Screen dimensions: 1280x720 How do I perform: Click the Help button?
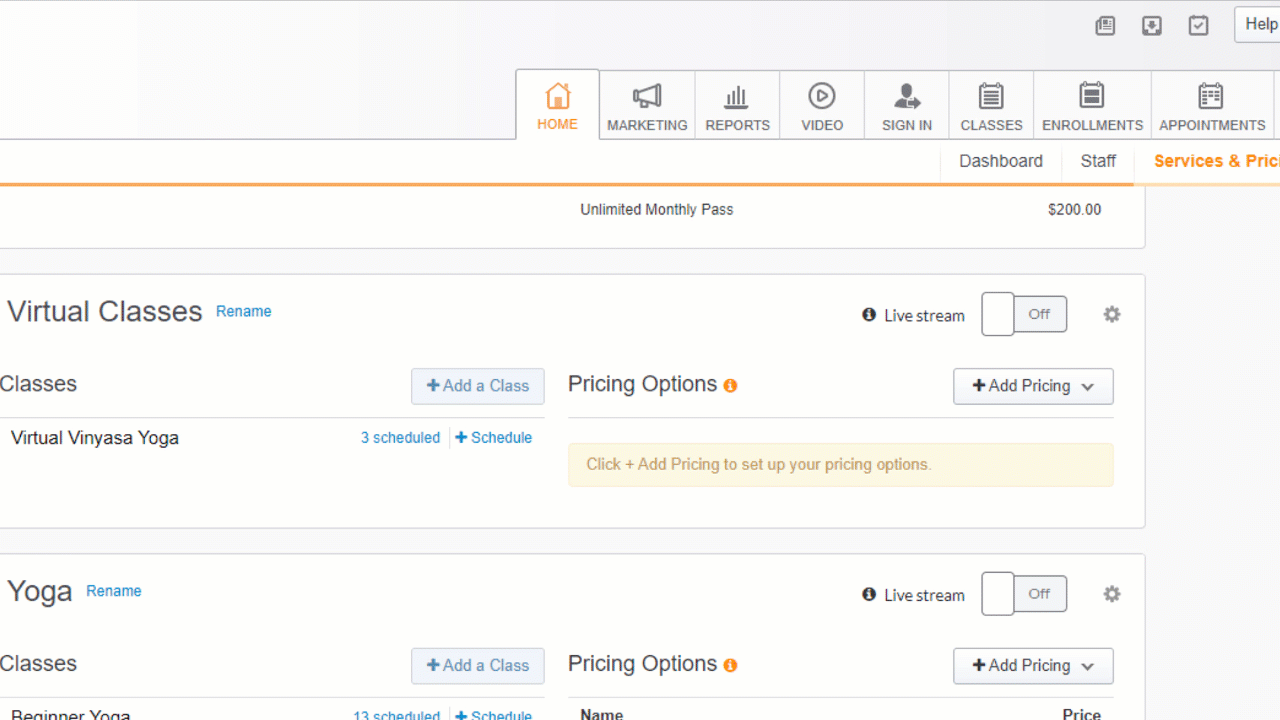tap(1258, 25)
